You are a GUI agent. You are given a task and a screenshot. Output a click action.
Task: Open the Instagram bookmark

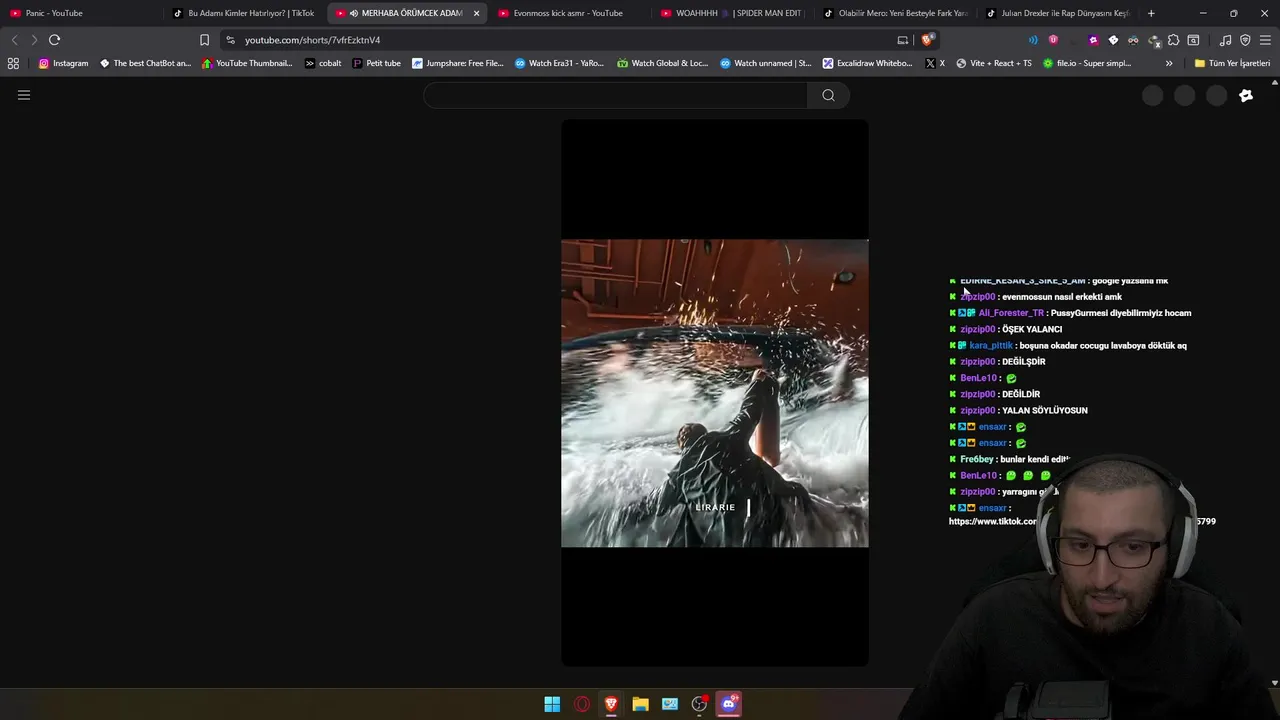(63, 63)
